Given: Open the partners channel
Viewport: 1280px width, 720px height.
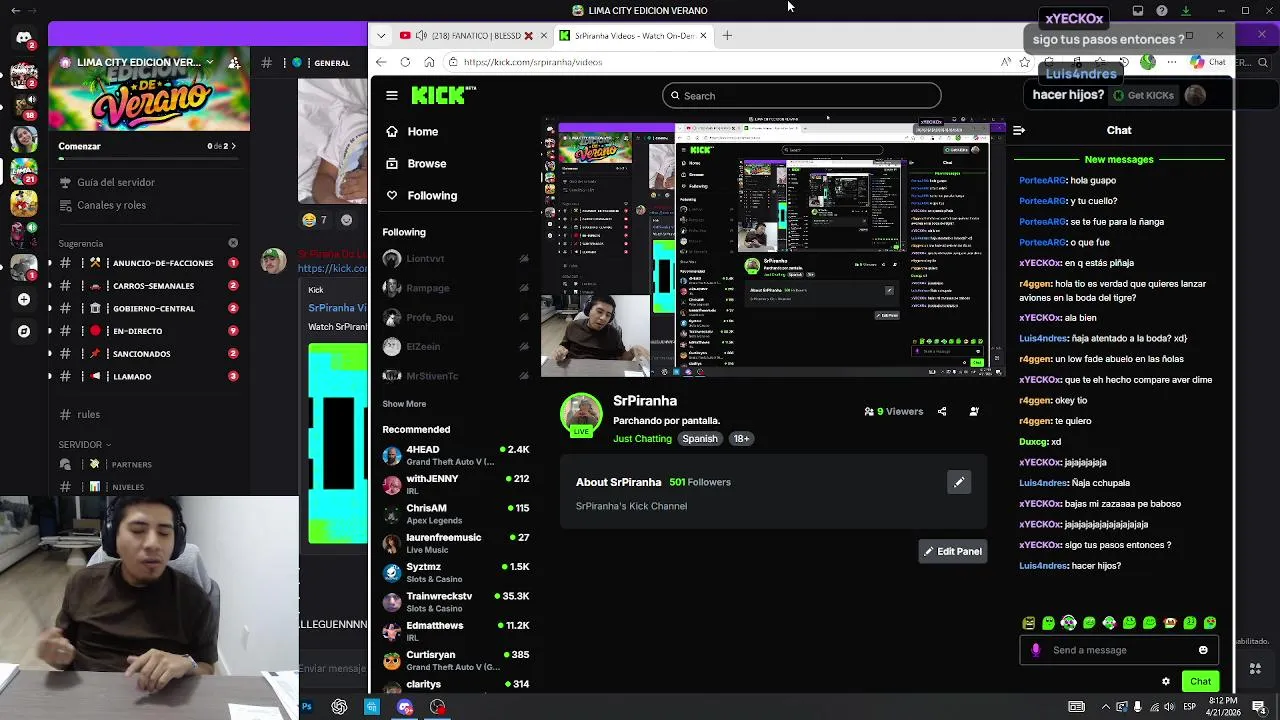Looking at the screenshot, I should [148, 465].
